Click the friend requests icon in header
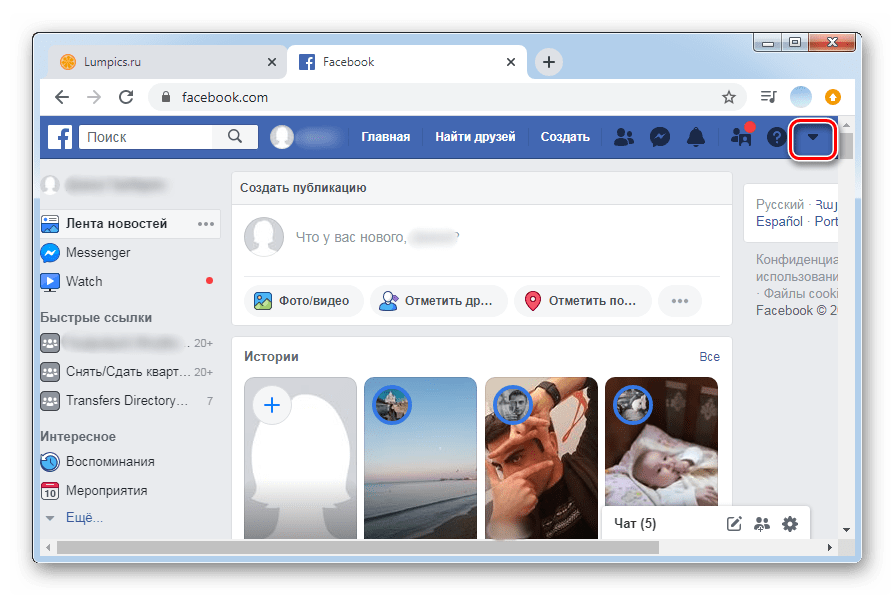 (624, 138)
